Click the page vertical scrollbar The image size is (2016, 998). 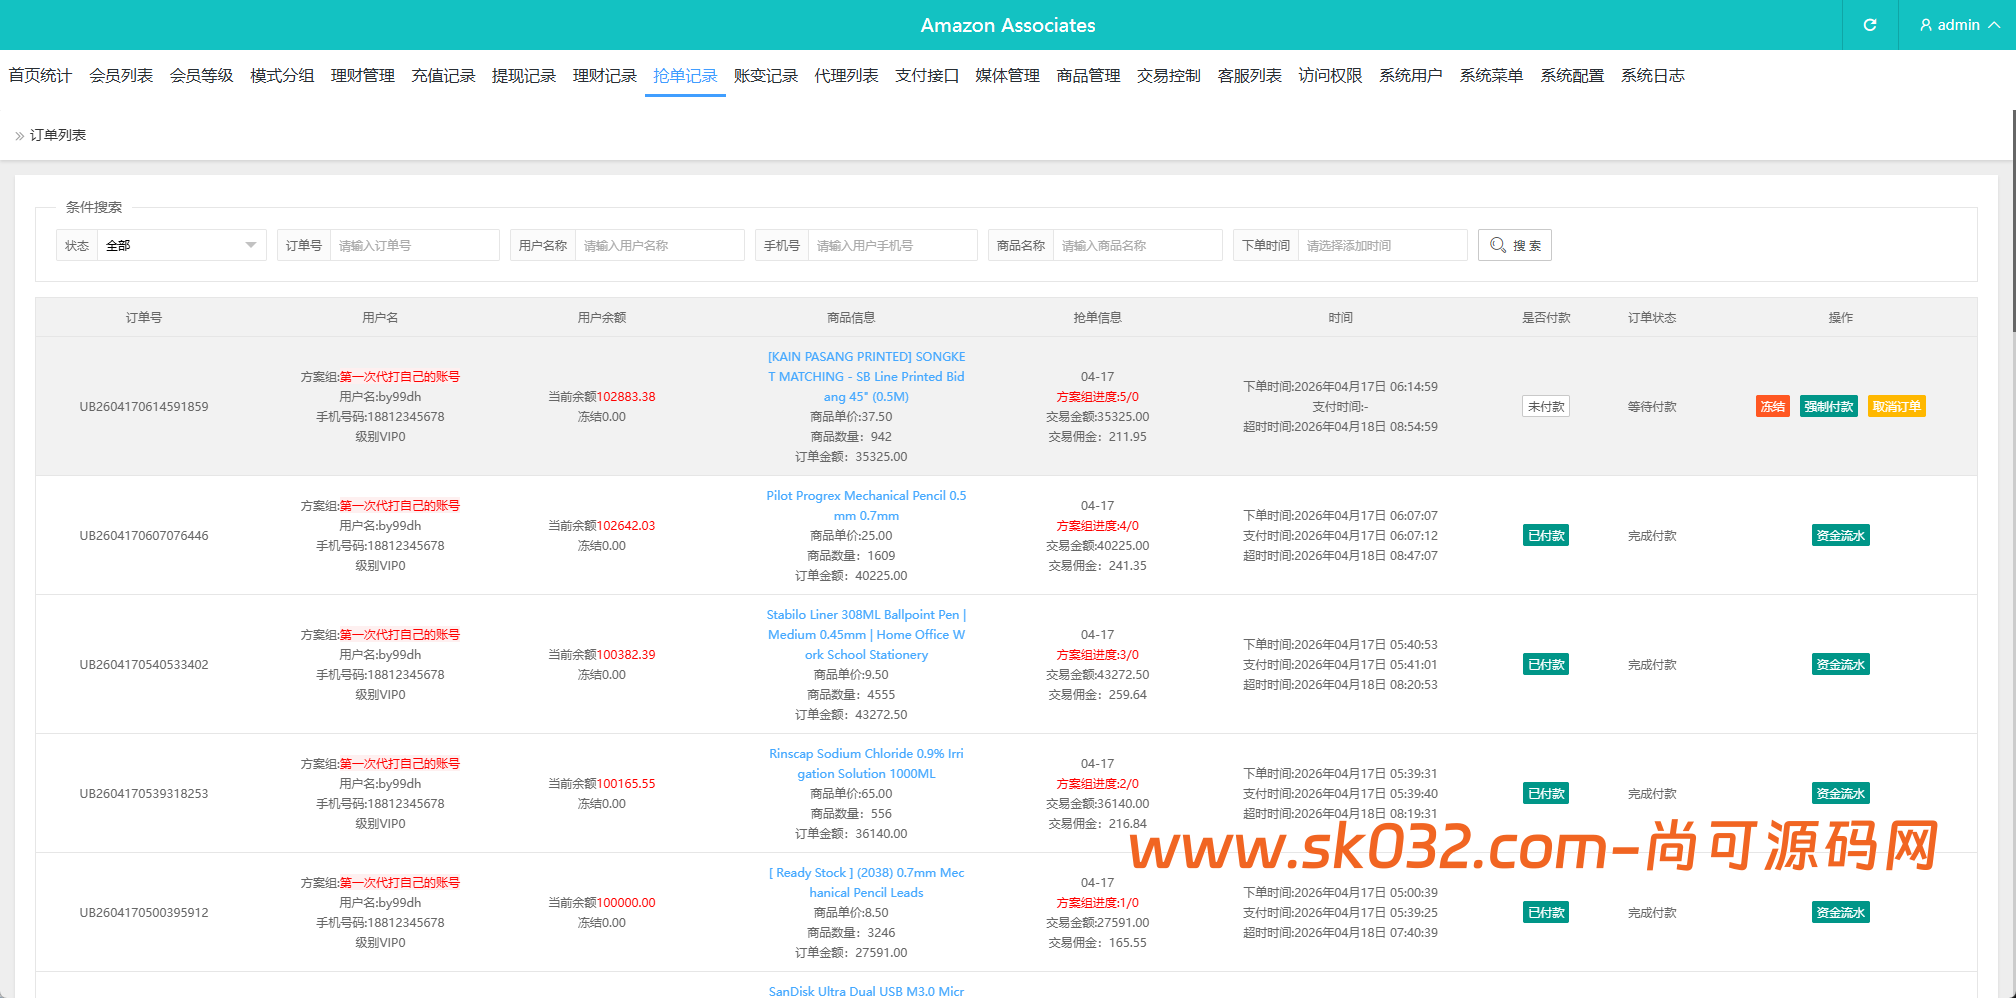click(x=2013, y=220)
